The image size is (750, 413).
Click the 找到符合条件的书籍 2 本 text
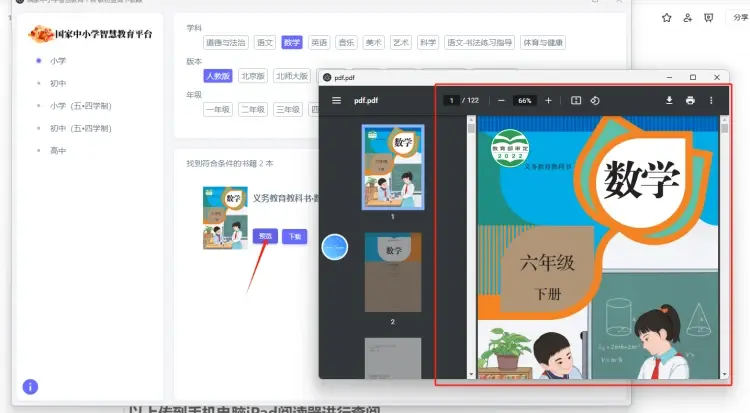[230, 164]
